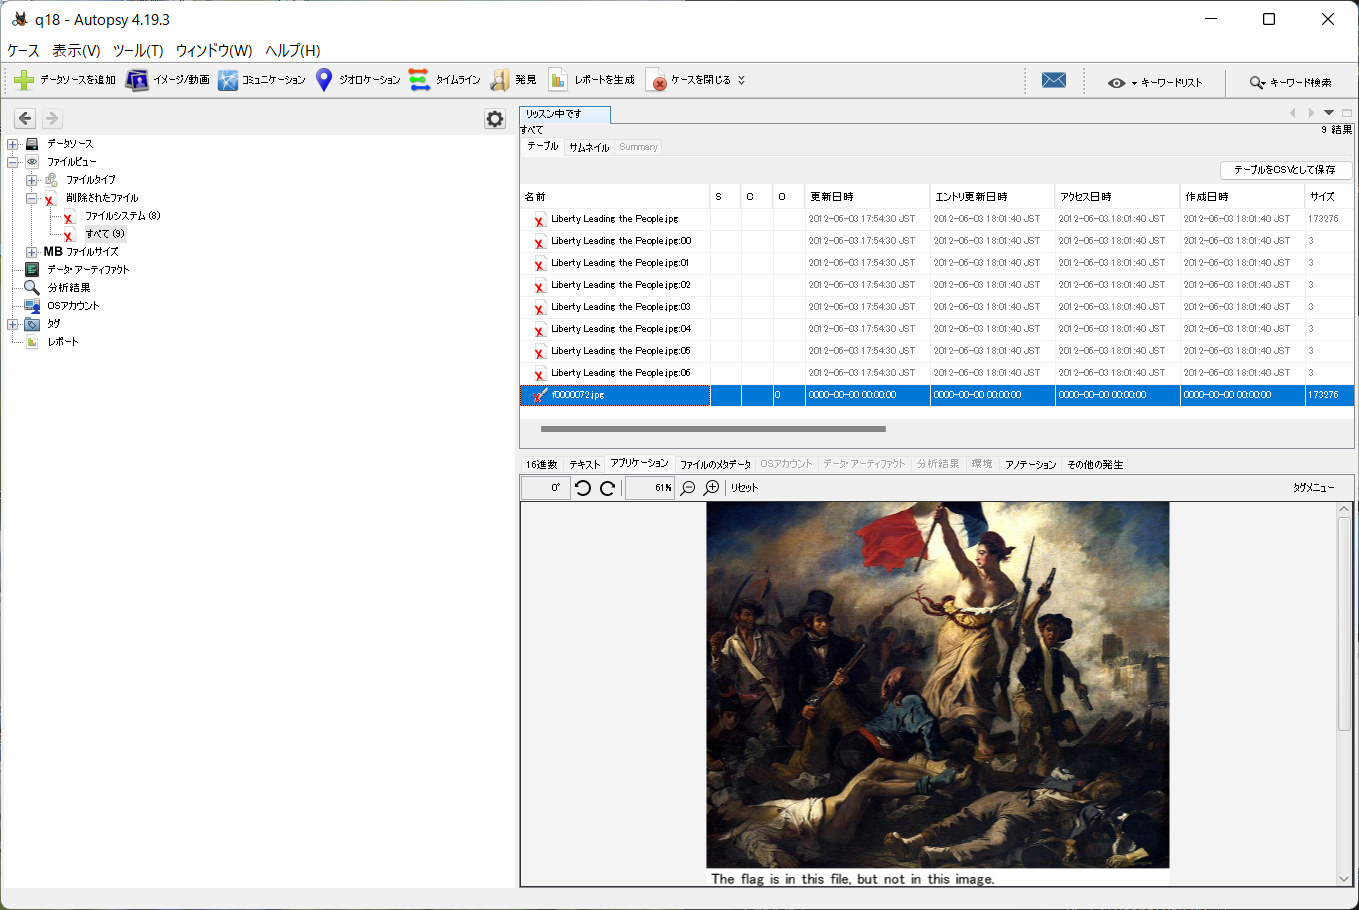Click the ケースを閉じる toolbar button

pos(689,80)
